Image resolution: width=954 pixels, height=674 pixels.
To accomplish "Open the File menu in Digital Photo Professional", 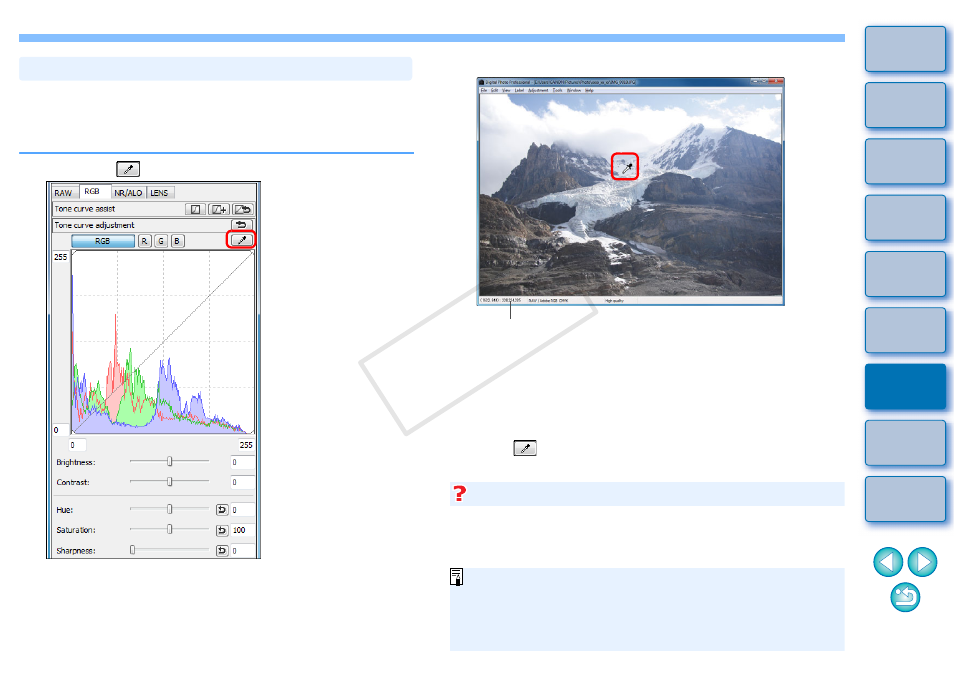I will (x=484, y=90).
